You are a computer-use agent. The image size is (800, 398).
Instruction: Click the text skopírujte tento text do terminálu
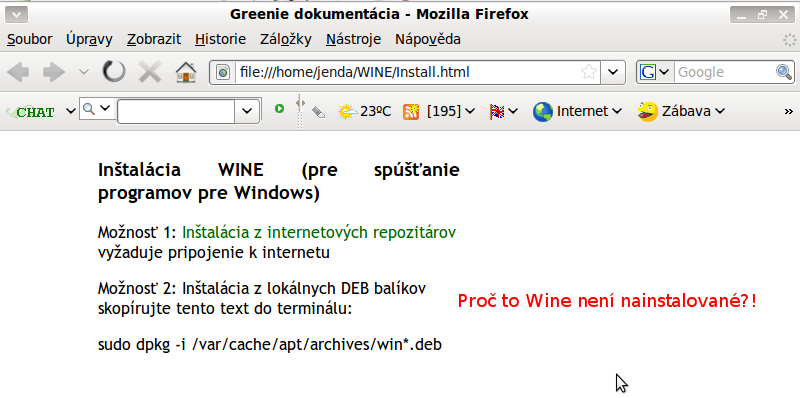click(x=225, y=309)
